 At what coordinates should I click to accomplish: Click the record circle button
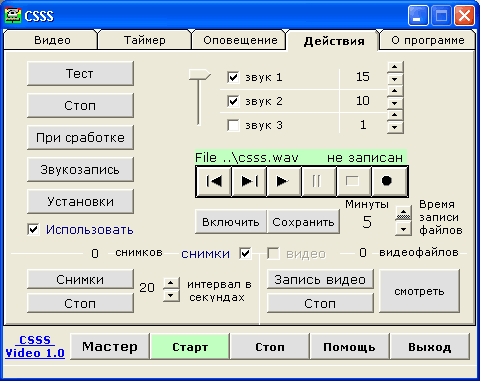pyautogui.click(x=389, y=181)
